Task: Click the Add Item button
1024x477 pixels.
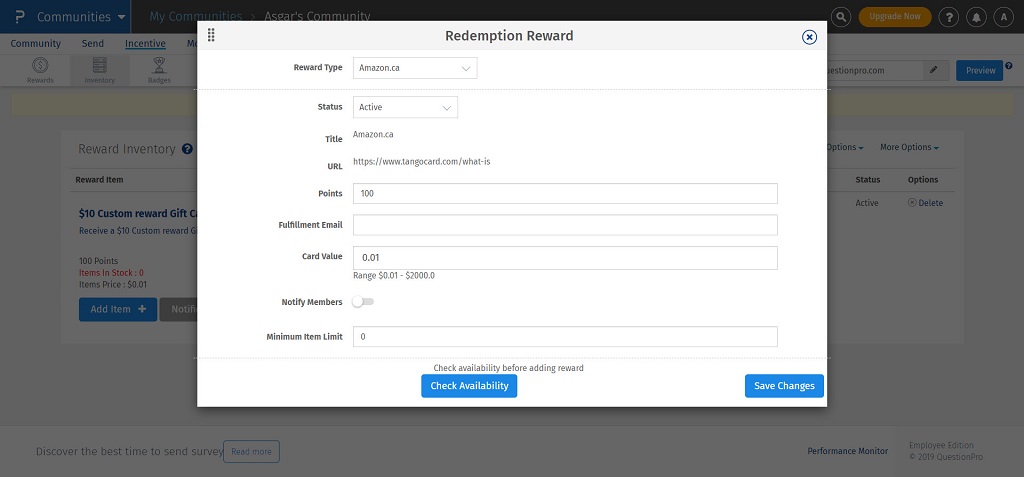Action: 118,309
